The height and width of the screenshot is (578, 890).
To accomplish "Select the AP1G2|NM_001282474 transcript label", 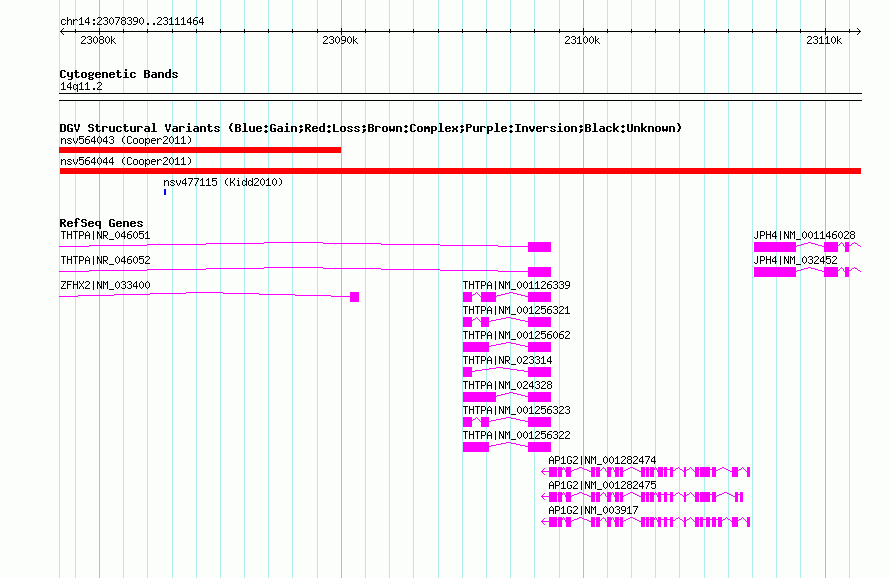I will 602,460.
